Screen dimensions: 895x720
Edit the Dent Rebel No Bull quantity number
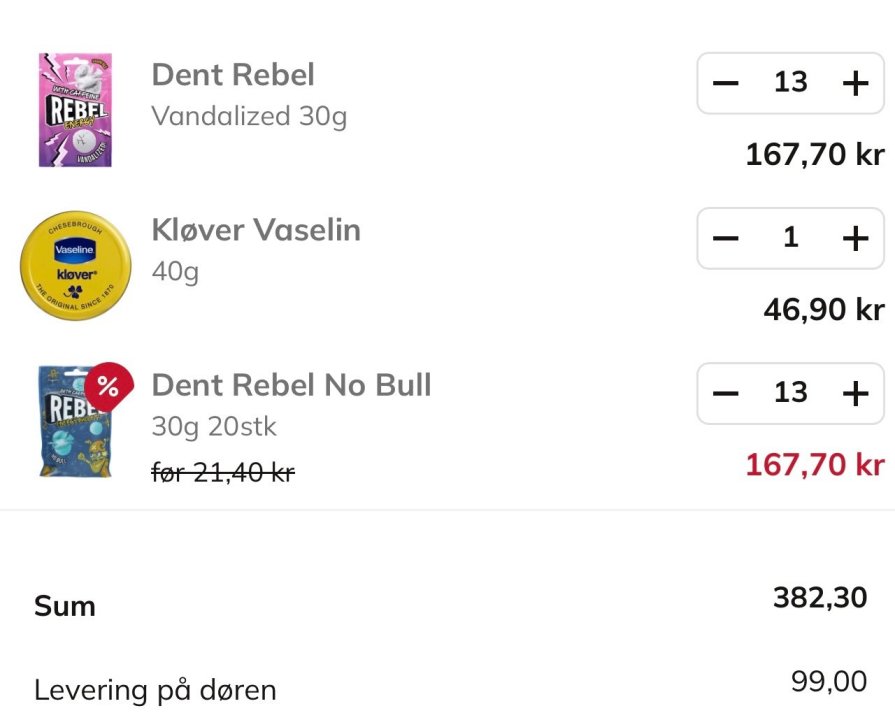[790, 393]
